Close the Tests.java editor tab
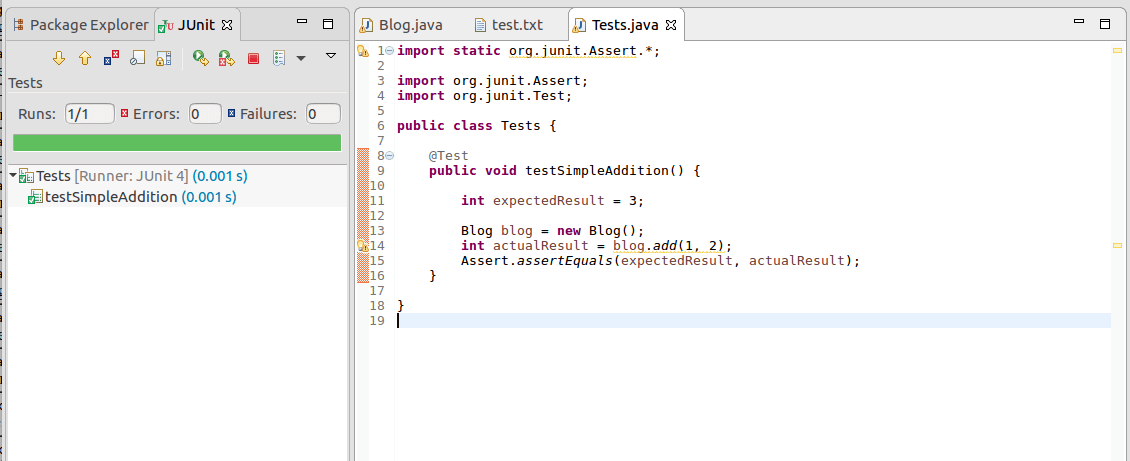This screenshot has height=461, width=1130. pyautogui.click(x=670, y=25)
